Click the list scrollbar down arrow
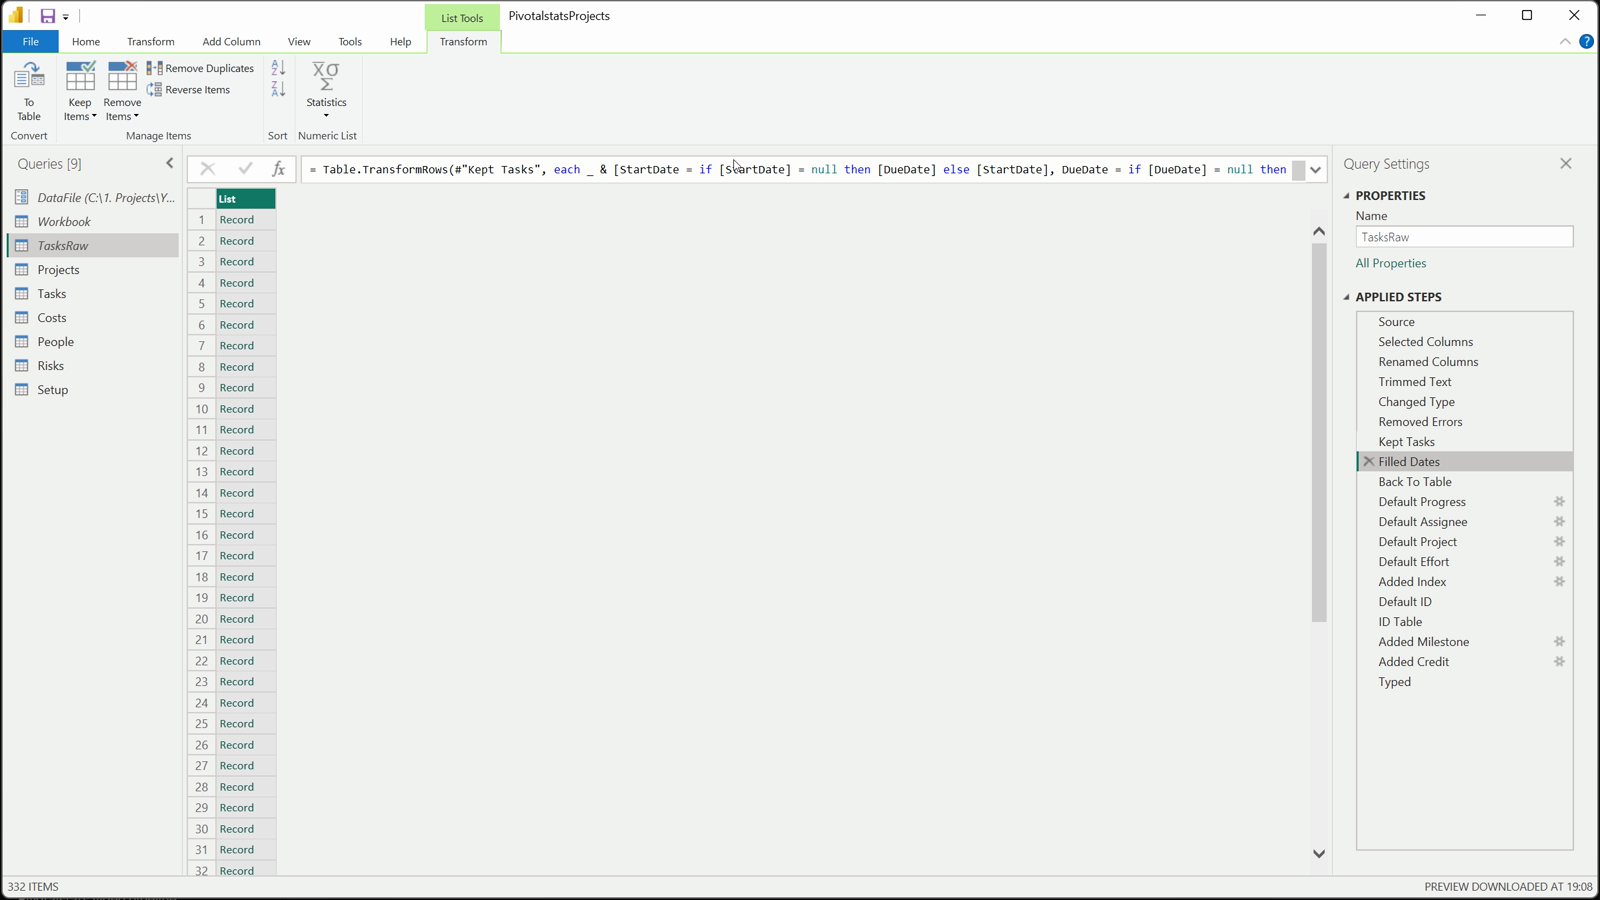Screen dimensions: 1600x900 tap(1319, 854)
